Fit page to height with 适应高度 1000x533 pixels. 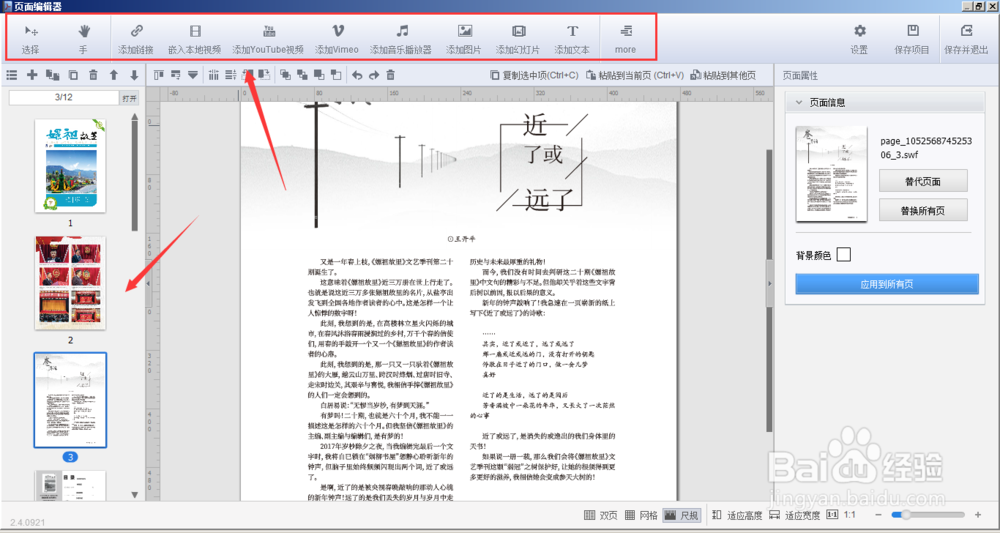pos(737,515)
